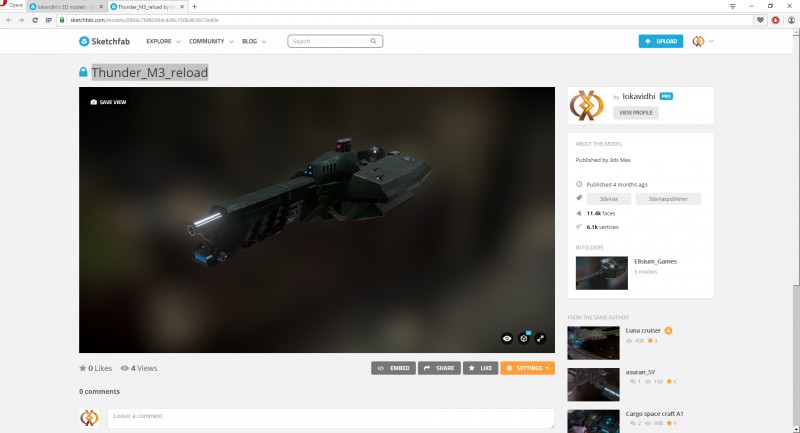Screen dimensions: 800x433
Task: Enter fullscreen mode in viewer
Action: click(540, 338)
